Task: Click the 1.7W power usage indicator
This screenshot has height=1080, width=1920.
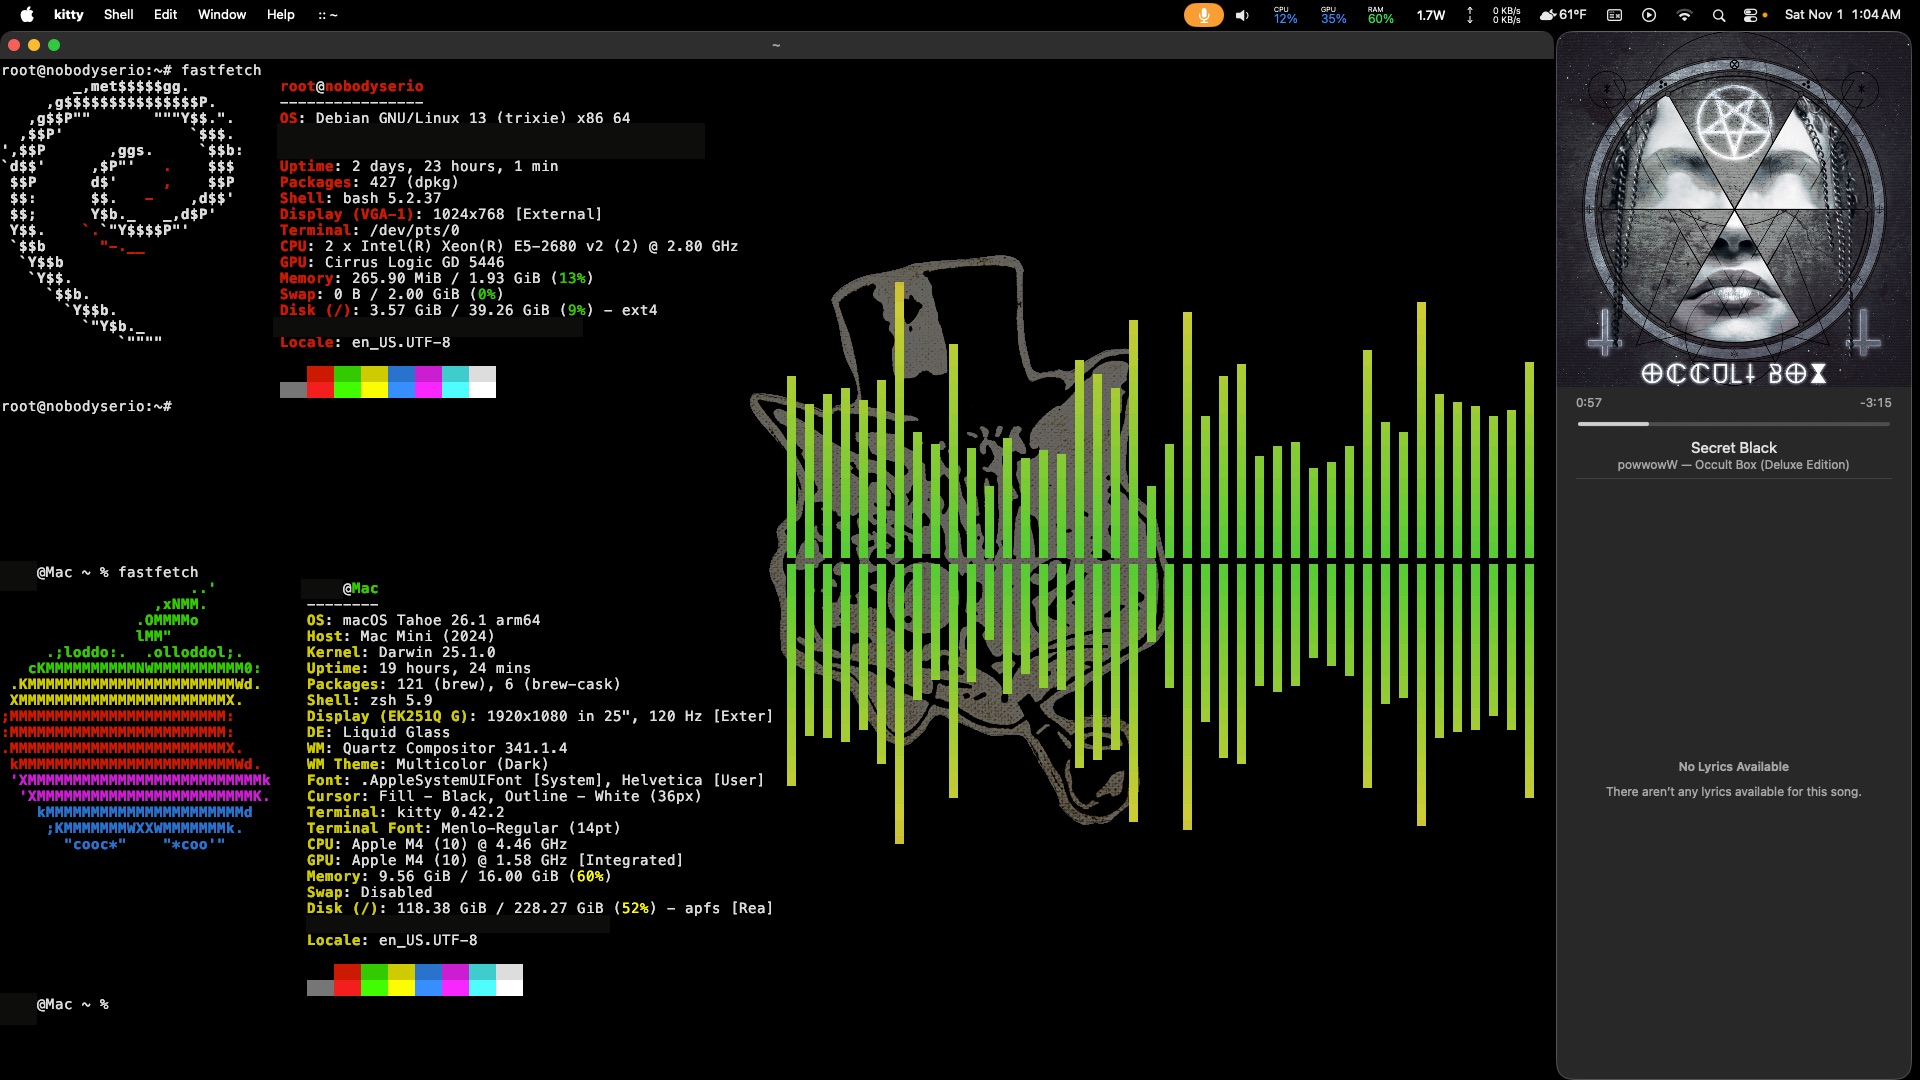Action: (x=1431, y=15)
